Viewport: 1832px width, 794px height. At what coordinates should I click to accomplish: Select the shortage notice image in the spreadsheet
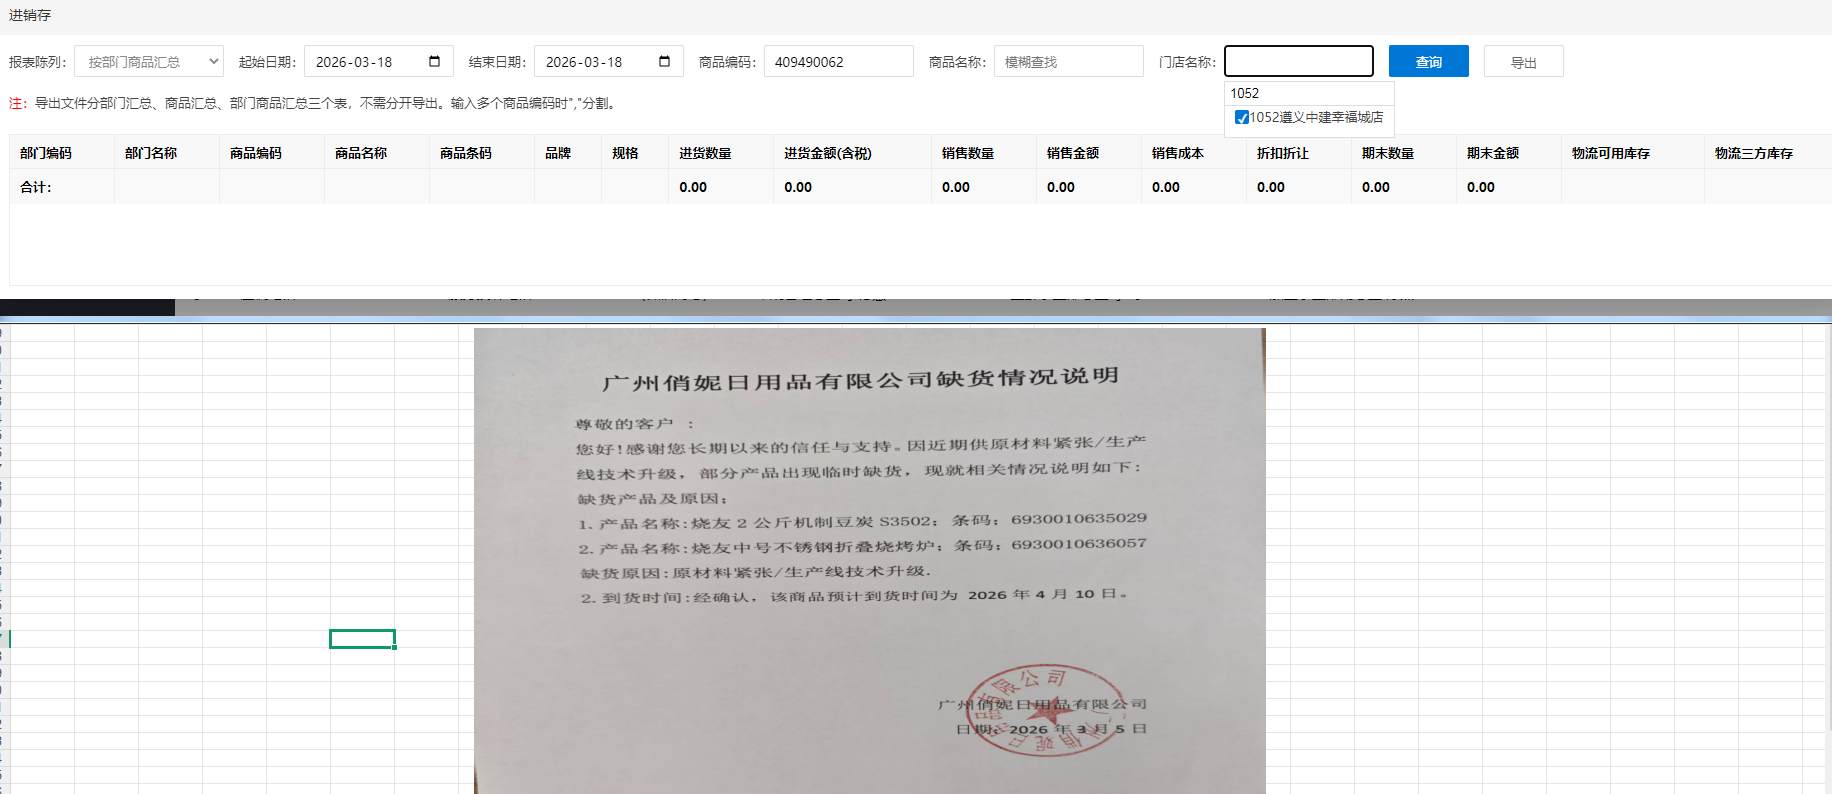coord(869,560)
